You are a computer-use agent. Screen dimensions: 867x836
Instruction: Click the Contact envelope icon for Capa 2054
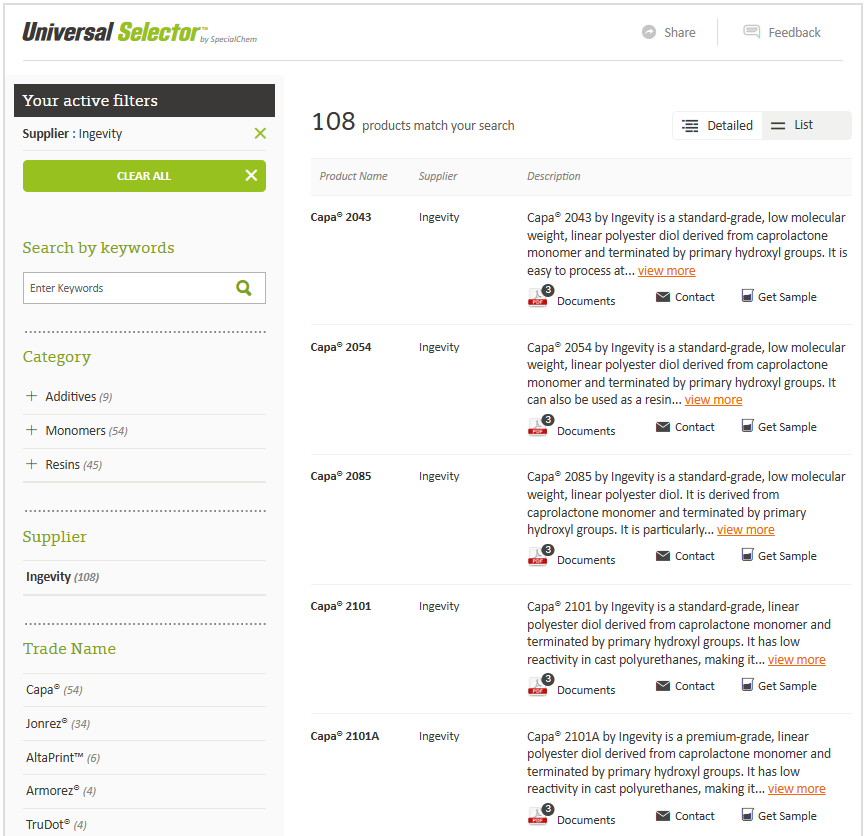click(x=662, y=427)
